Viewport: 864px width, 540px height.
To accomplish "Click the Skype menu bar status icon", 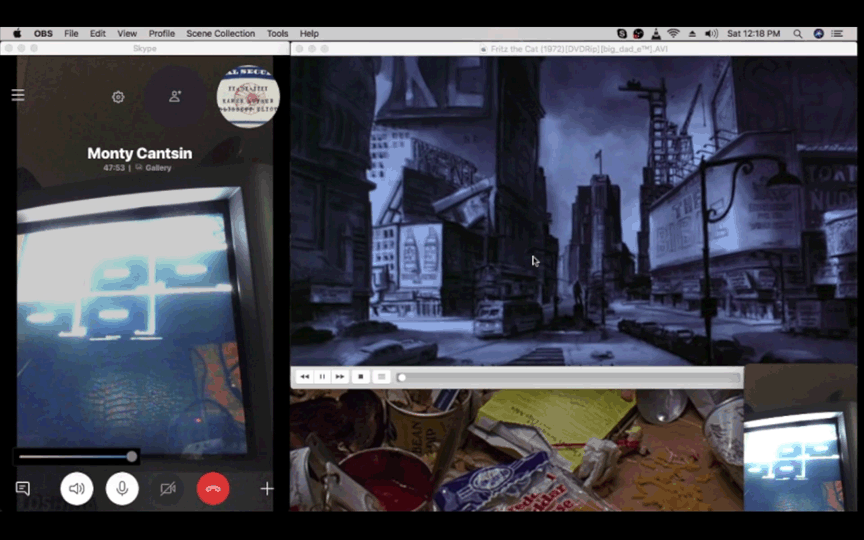I will [622, 34].
